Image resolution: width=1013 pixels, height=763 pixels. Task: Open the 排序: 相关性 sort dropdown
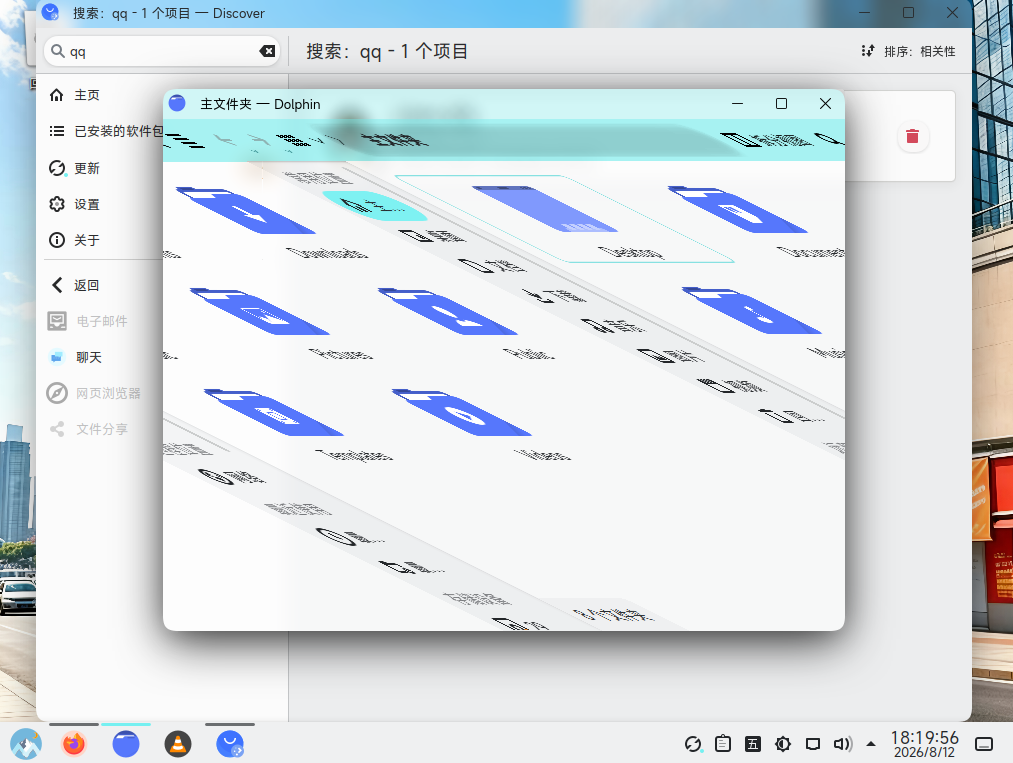coord(908,51)
